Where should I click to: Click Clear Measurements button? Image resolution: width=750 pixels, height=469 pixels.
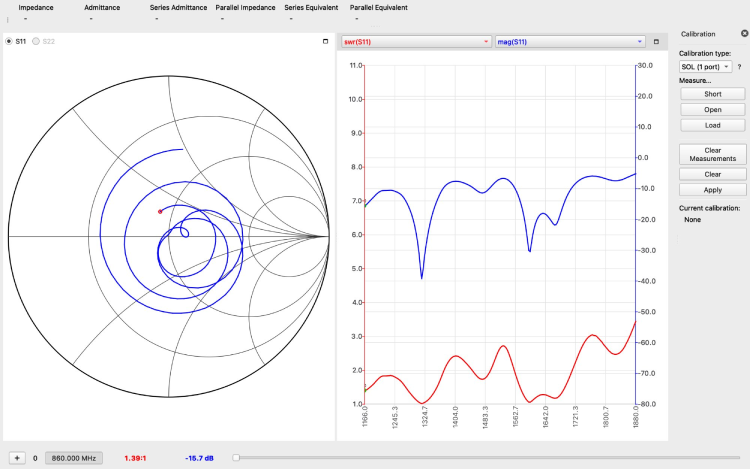tap(712, 154)
